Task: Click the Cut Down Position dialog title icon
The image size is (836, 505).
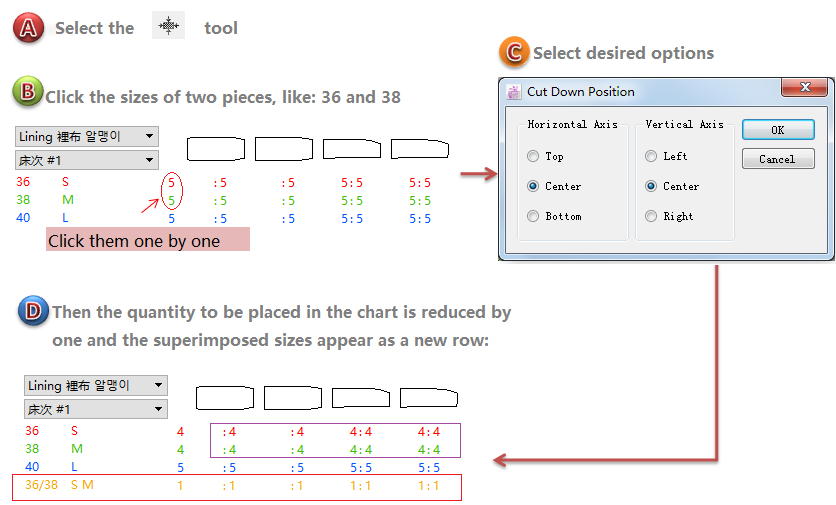Action: pyautogui.click(x=514, y=92)
